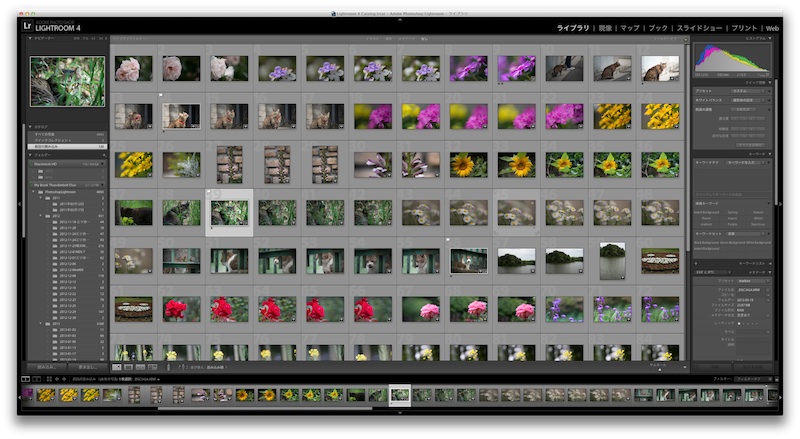
Task: Select the portrait-oriented island tree thumbnail
Action: pos(612,260)
